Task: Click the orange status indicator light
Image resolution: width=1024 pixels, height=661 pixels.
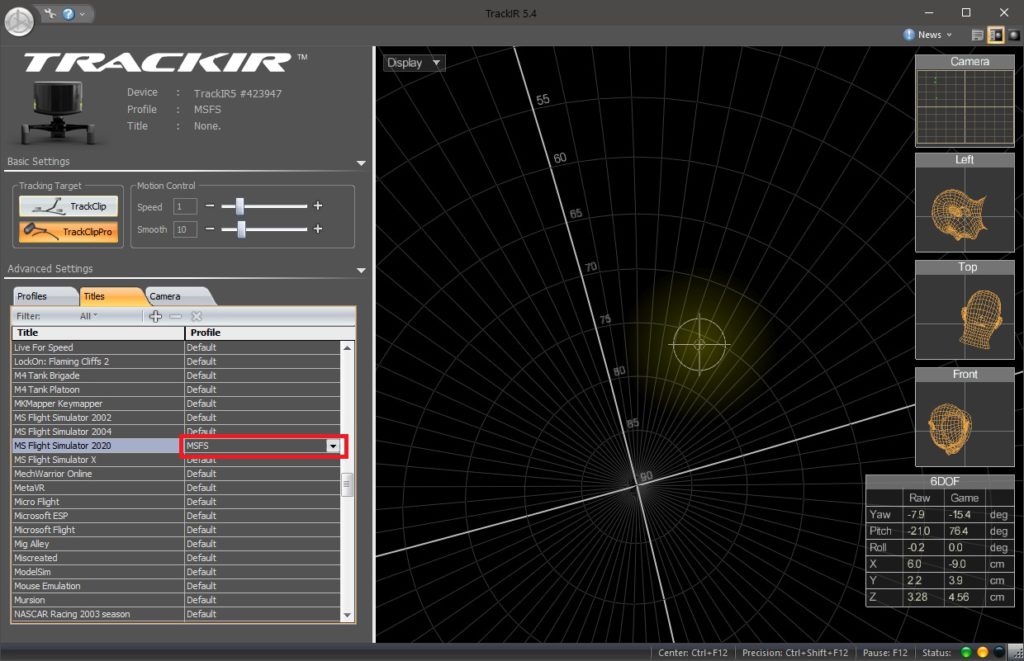Action: tap(983, 653)
